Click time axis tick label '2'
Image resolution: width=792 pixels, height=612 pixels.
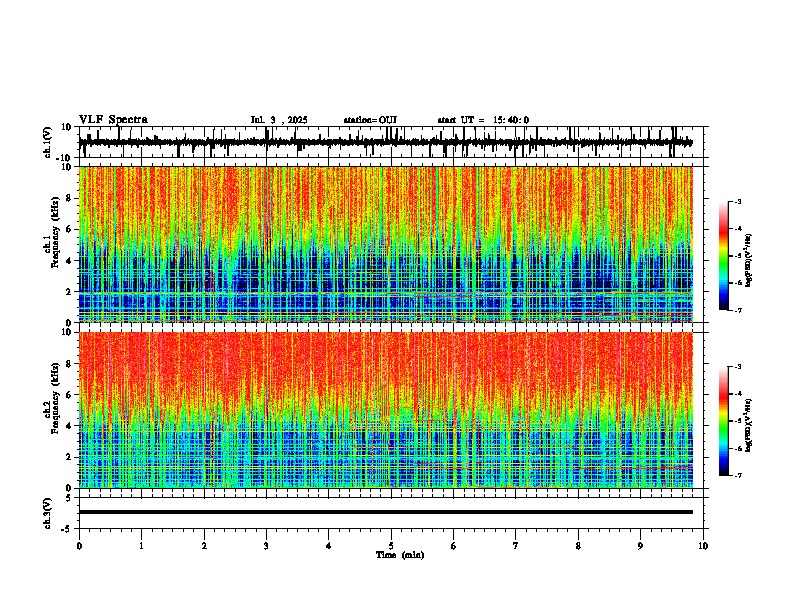204,546
